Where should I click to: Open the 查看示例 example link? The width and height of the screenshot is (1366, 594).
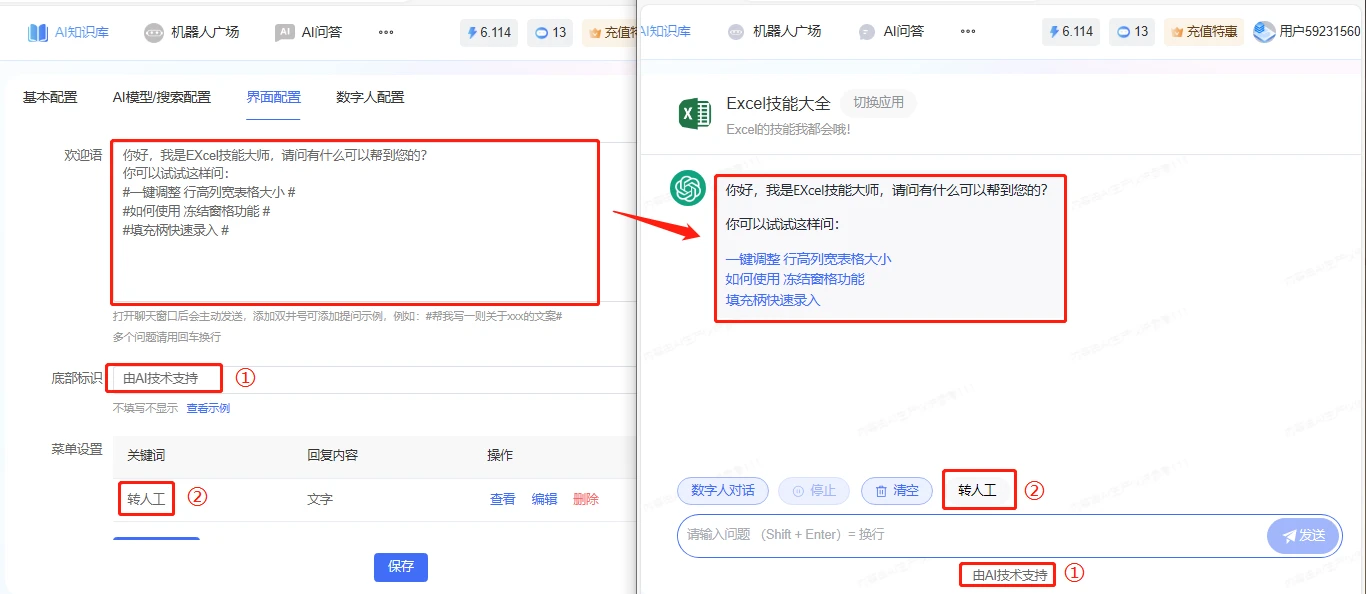(x=208, y=407)
